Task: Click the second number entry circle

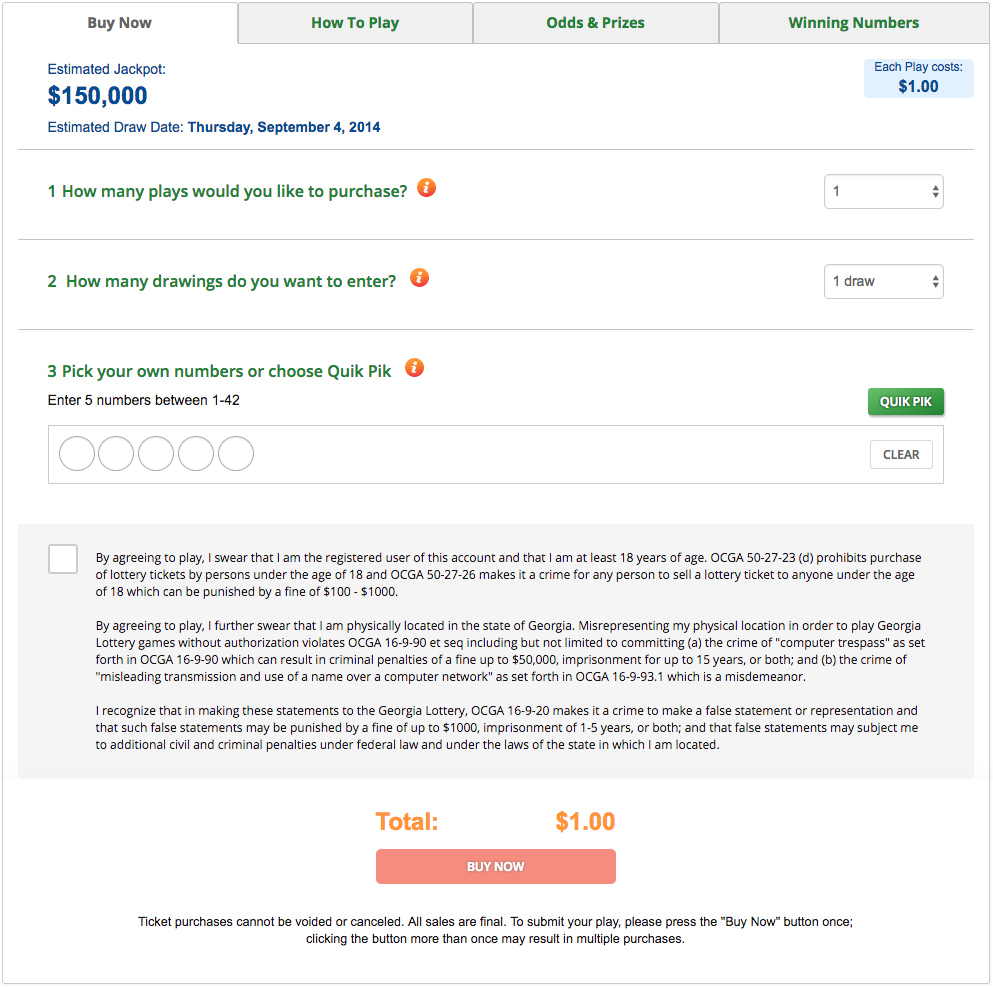Action: click(116, 454)
